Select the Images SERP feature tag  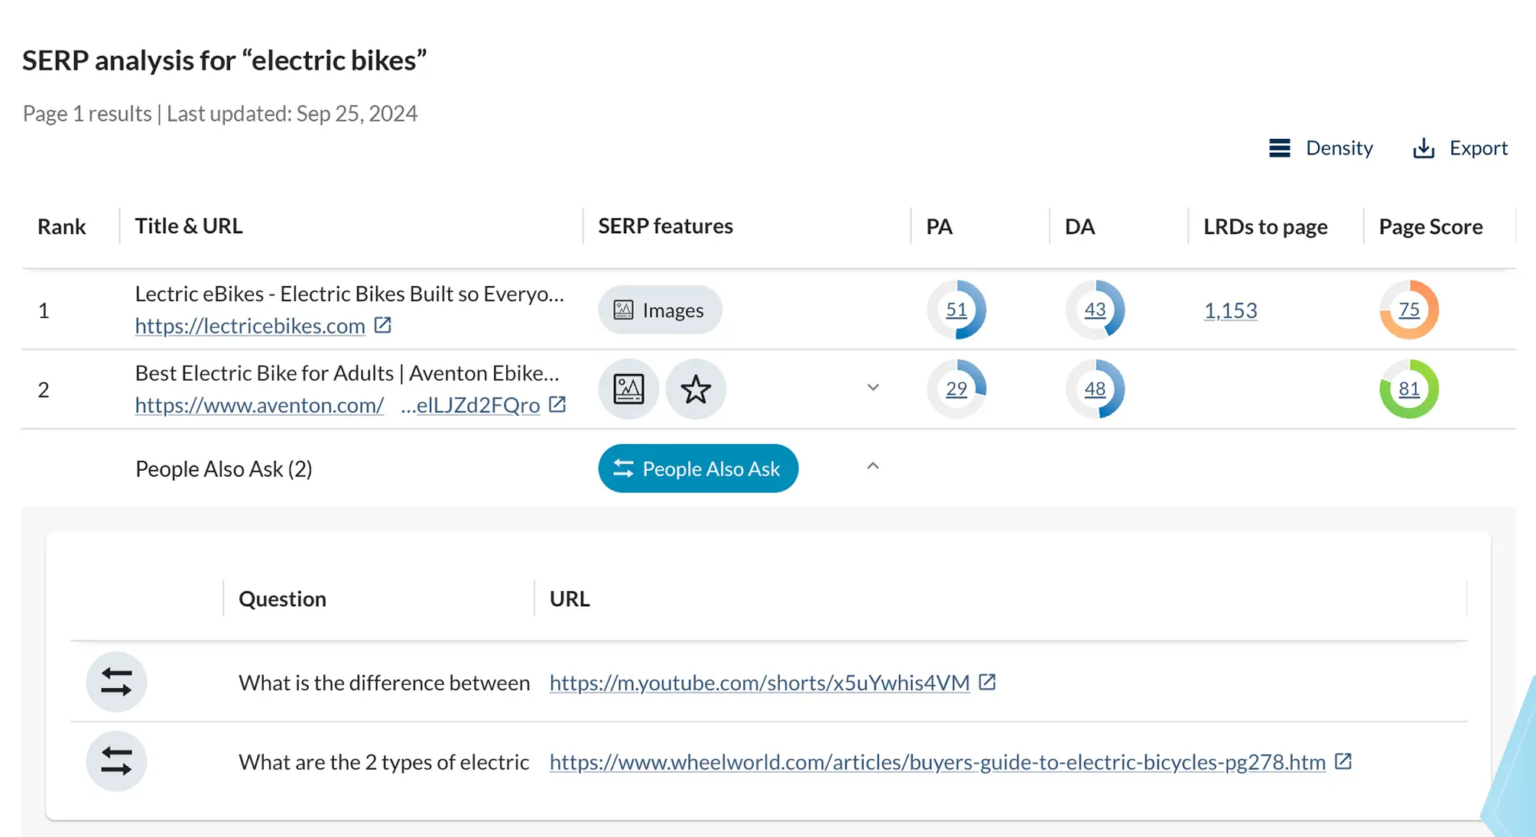coord(660,310)
